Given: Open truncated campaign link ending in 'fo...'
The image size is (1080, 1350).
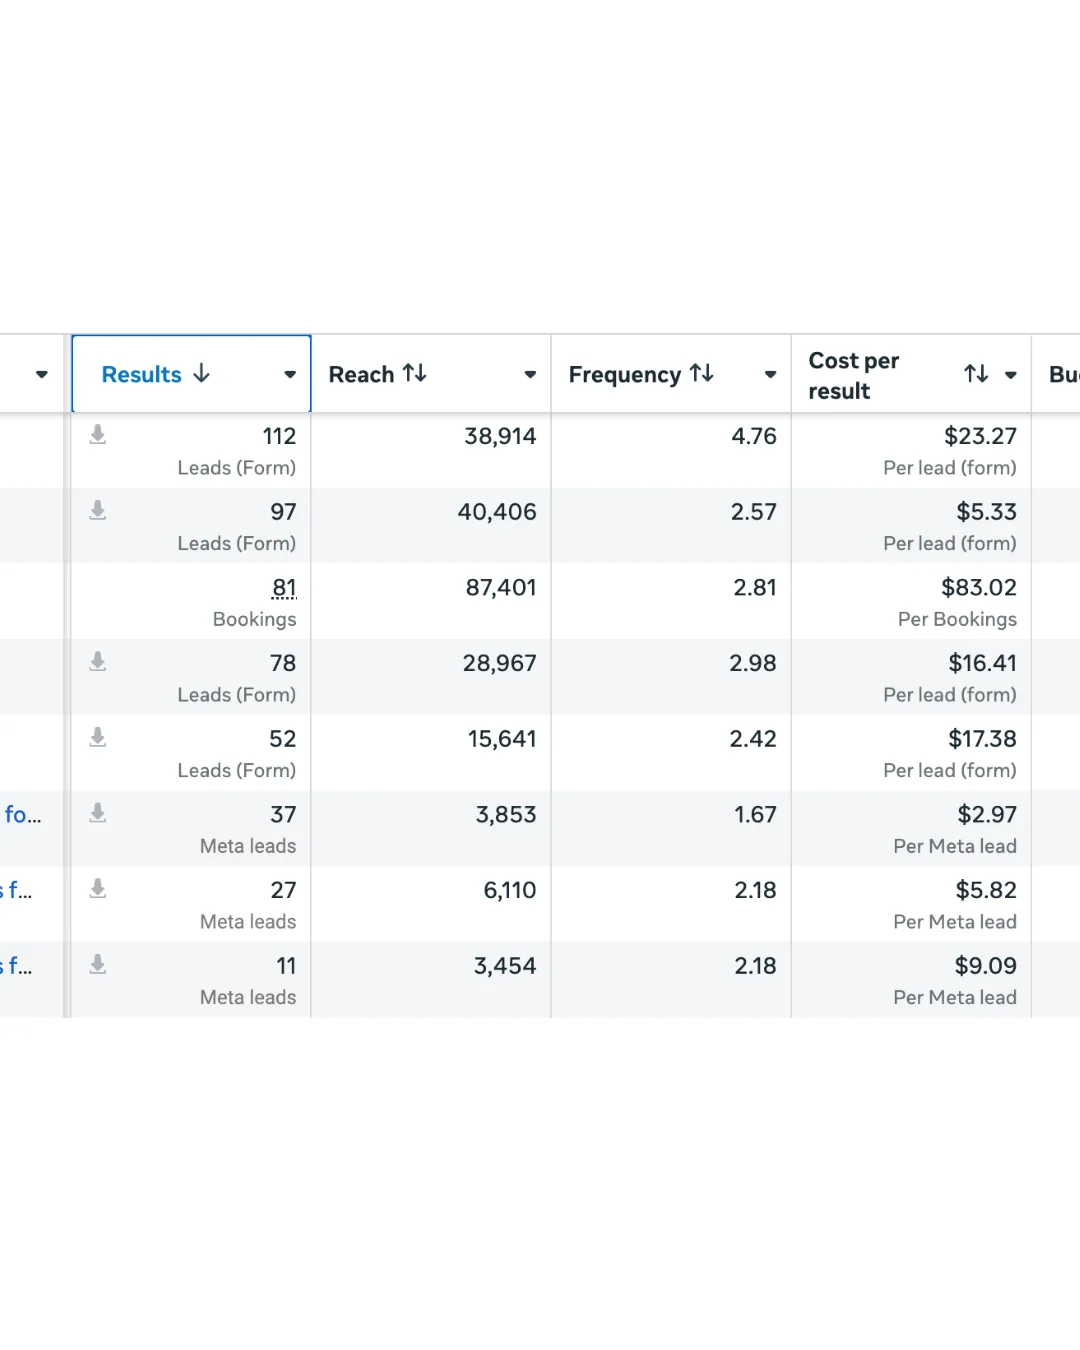Looking at the screenshot, I should pos(22,815).
